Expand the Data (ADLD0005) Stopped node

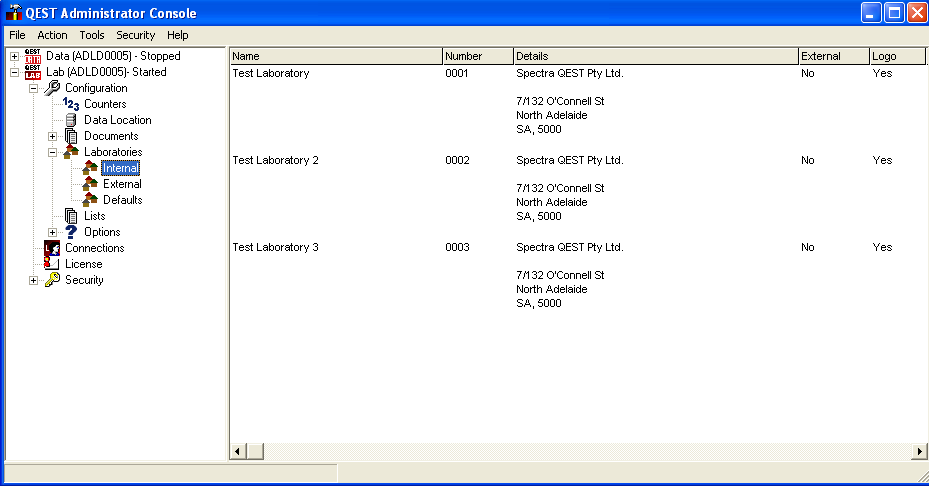tap(14, 56)
